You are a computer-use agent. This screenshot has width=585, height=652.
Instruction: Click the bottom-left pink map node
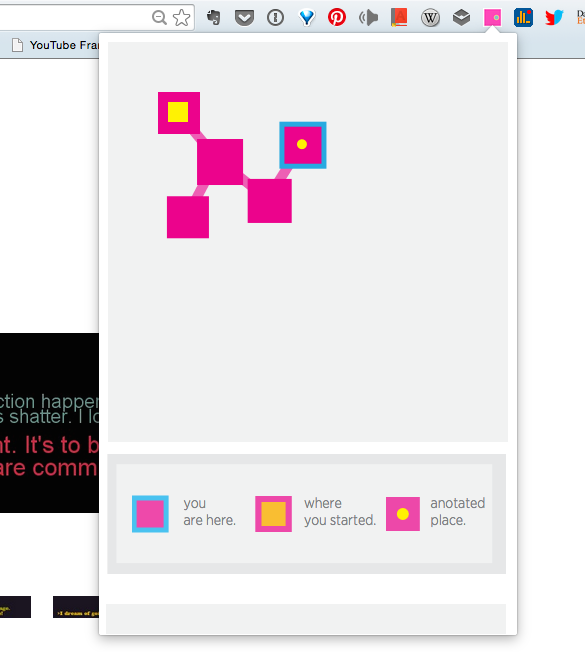tap(188, 217)
